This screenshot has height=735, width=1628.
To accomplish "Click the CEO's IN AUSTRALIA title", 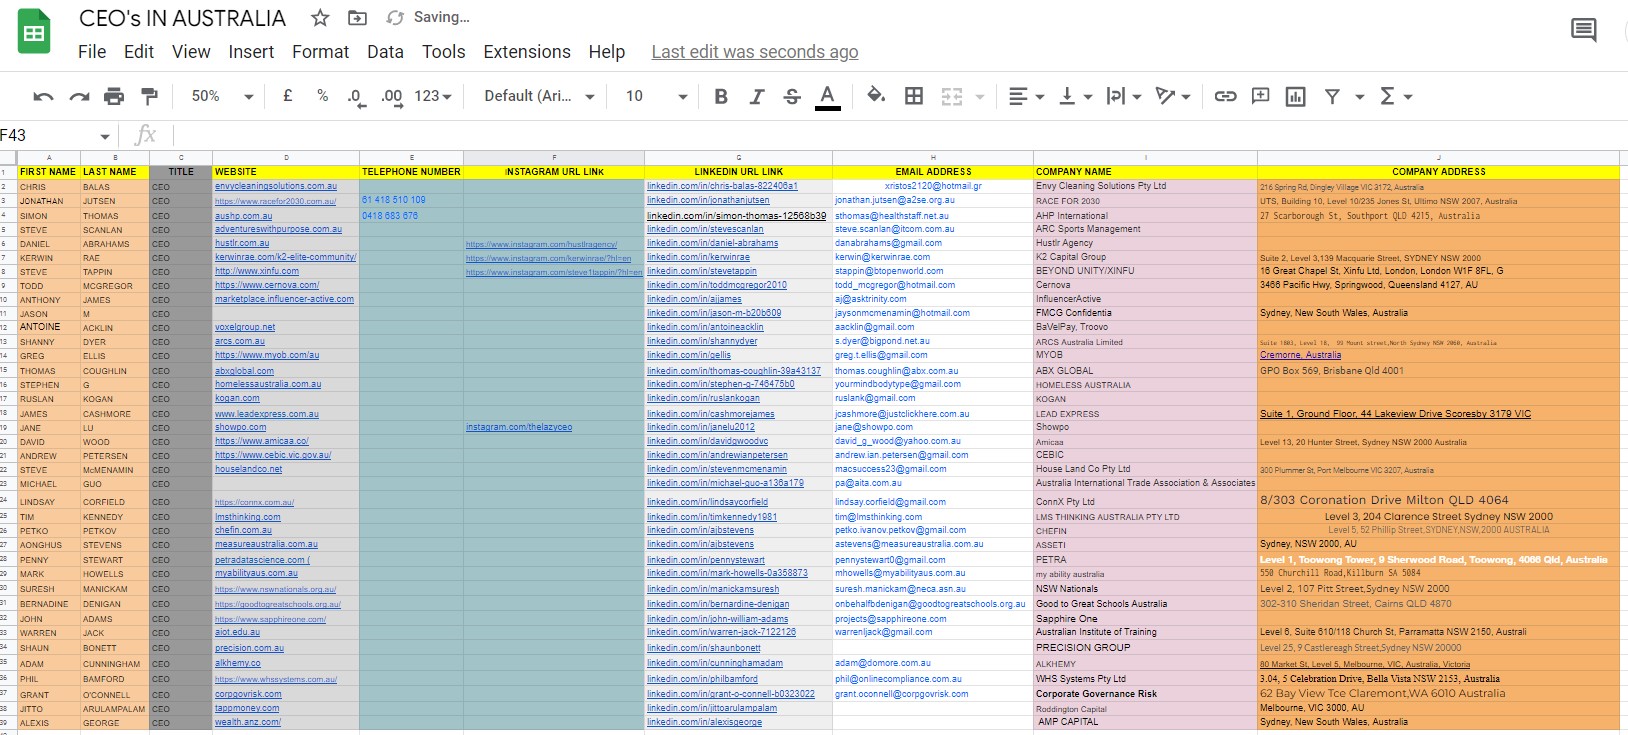I will pyautogui.click(x=182, y=18).
